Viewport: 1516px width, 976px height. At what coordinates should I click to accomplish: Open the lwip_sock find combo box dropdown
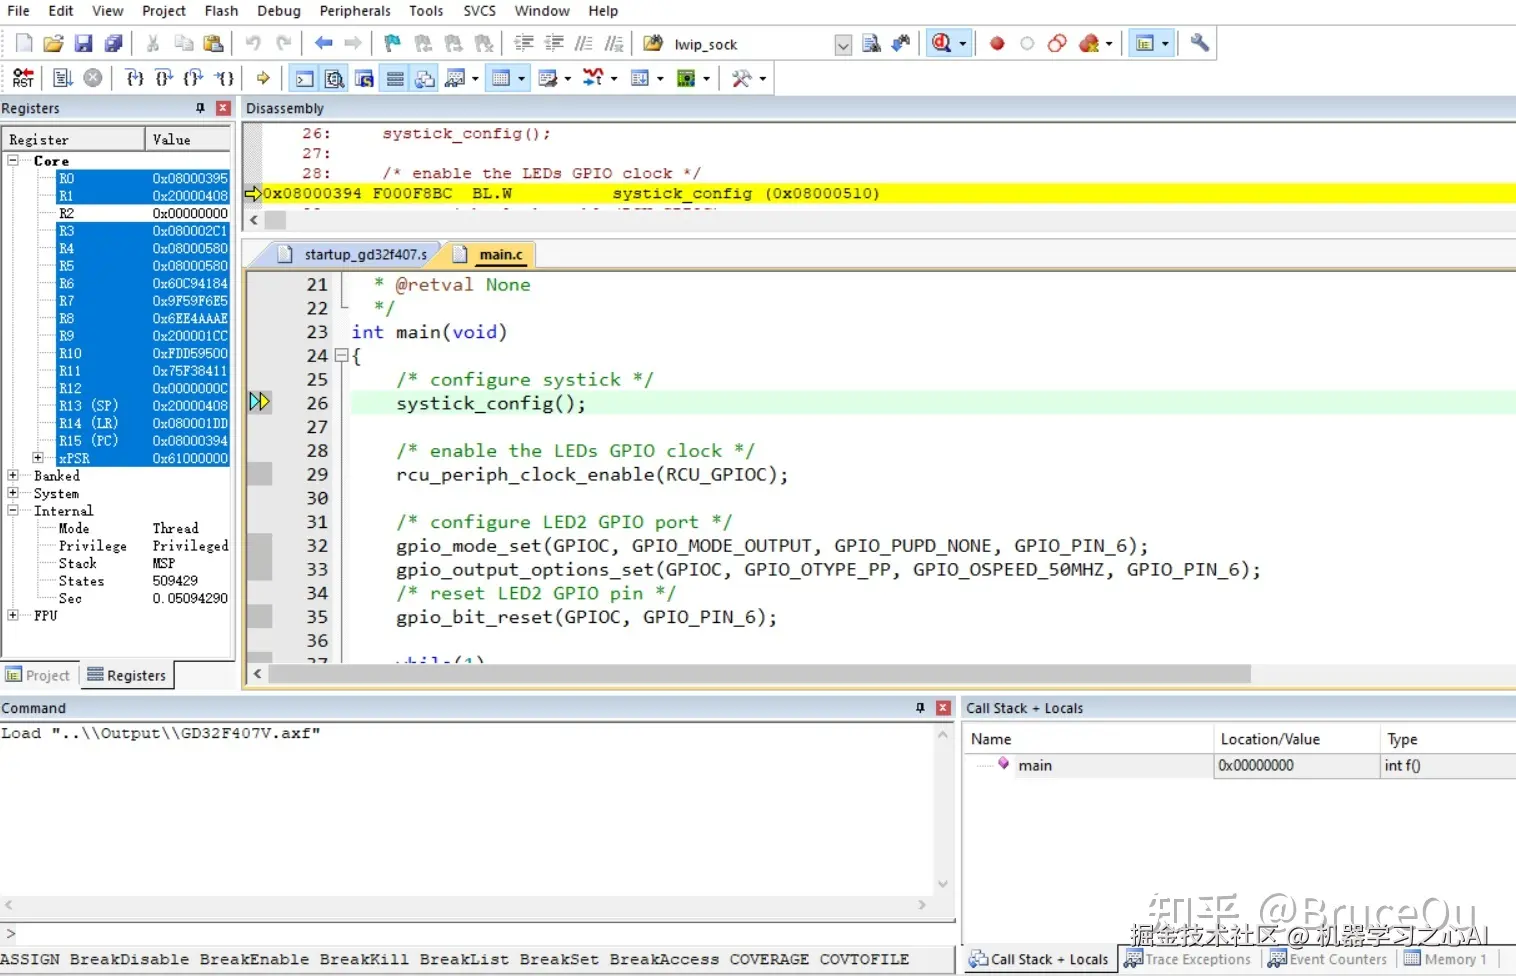(843, 44)
